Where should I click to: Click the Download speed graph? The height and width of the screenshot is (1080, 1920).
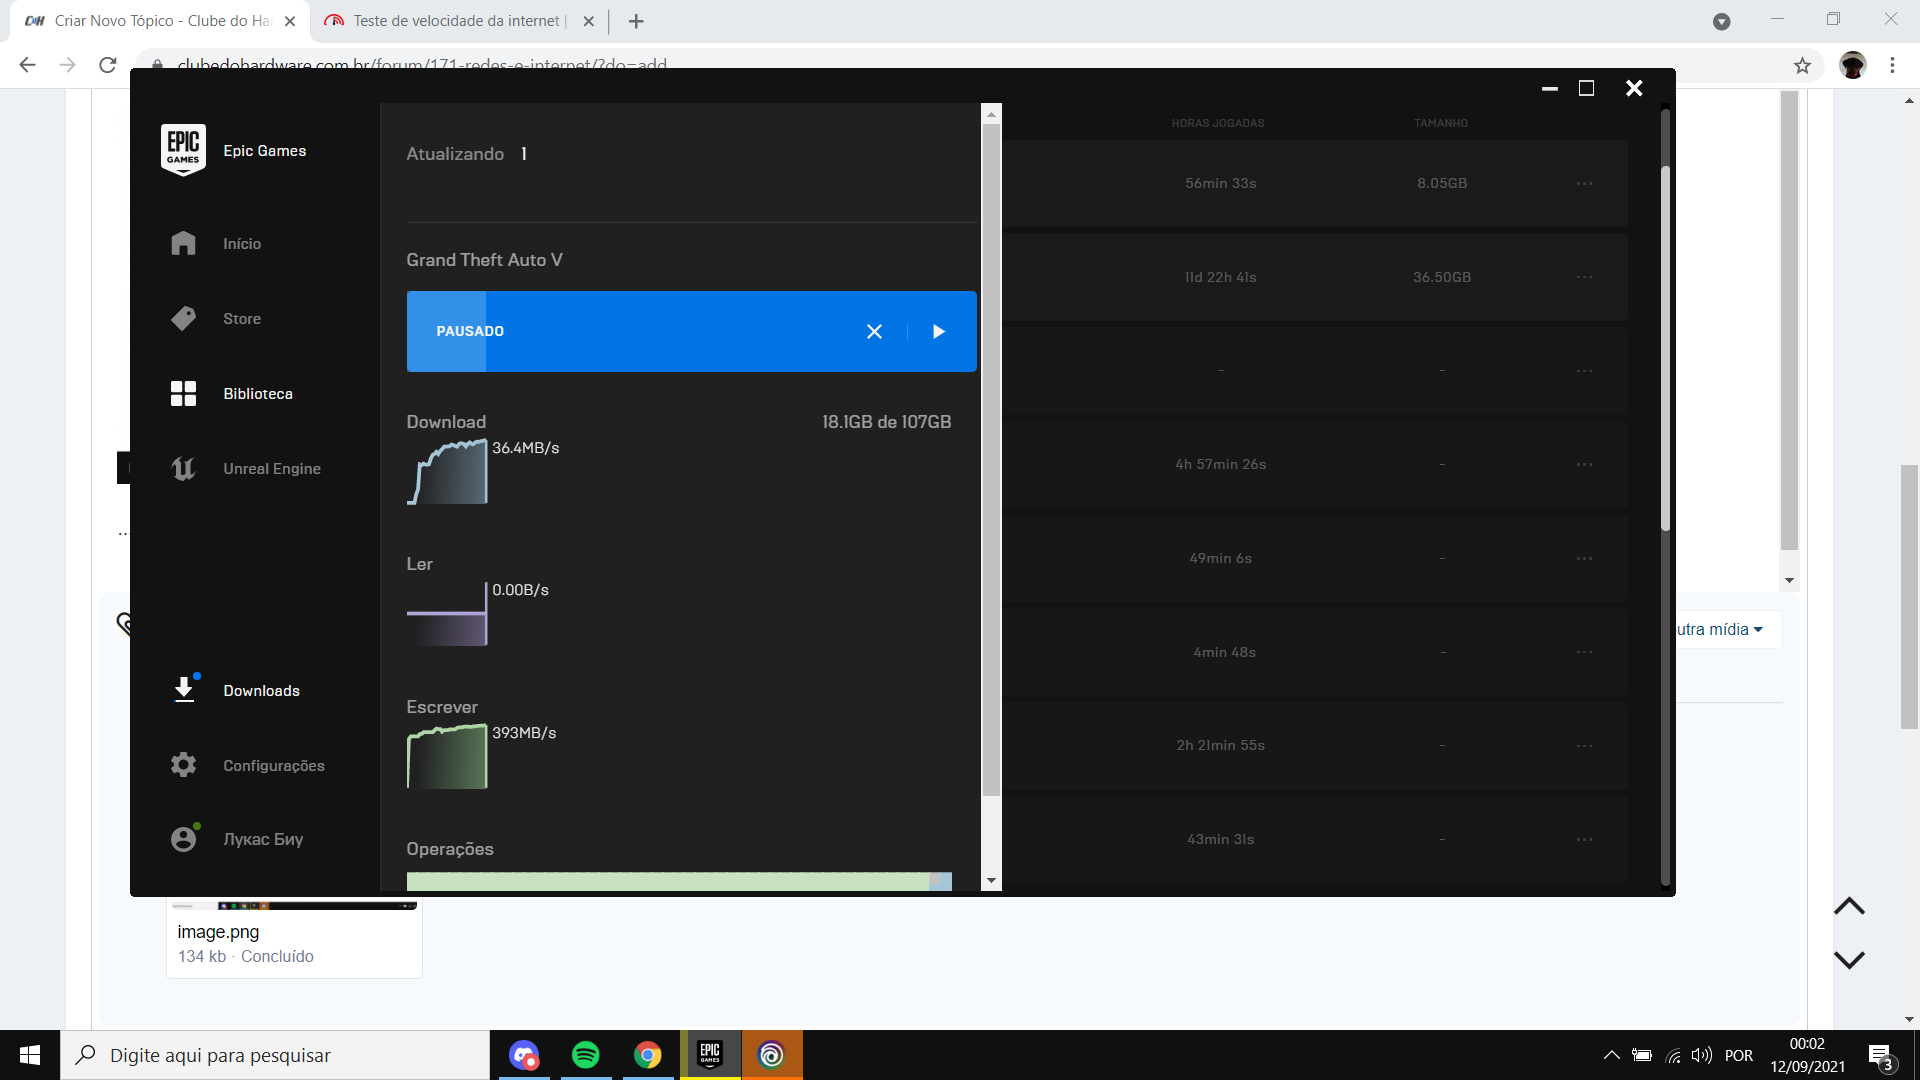pyautogui.click(x=447, y=471)
